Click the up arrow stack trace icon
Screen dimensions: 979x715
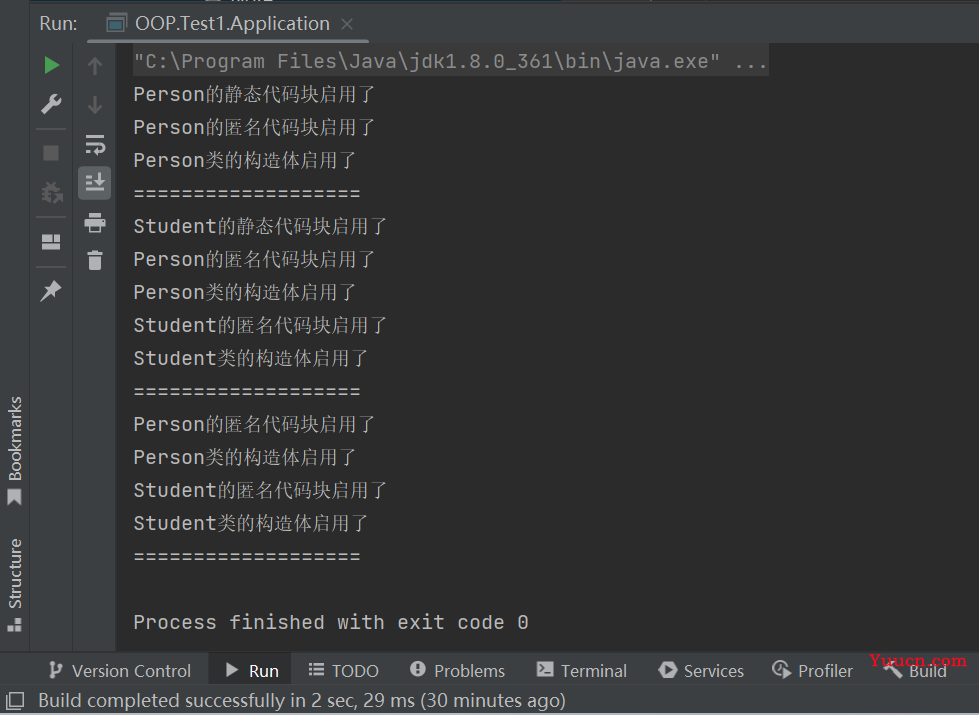95,65
